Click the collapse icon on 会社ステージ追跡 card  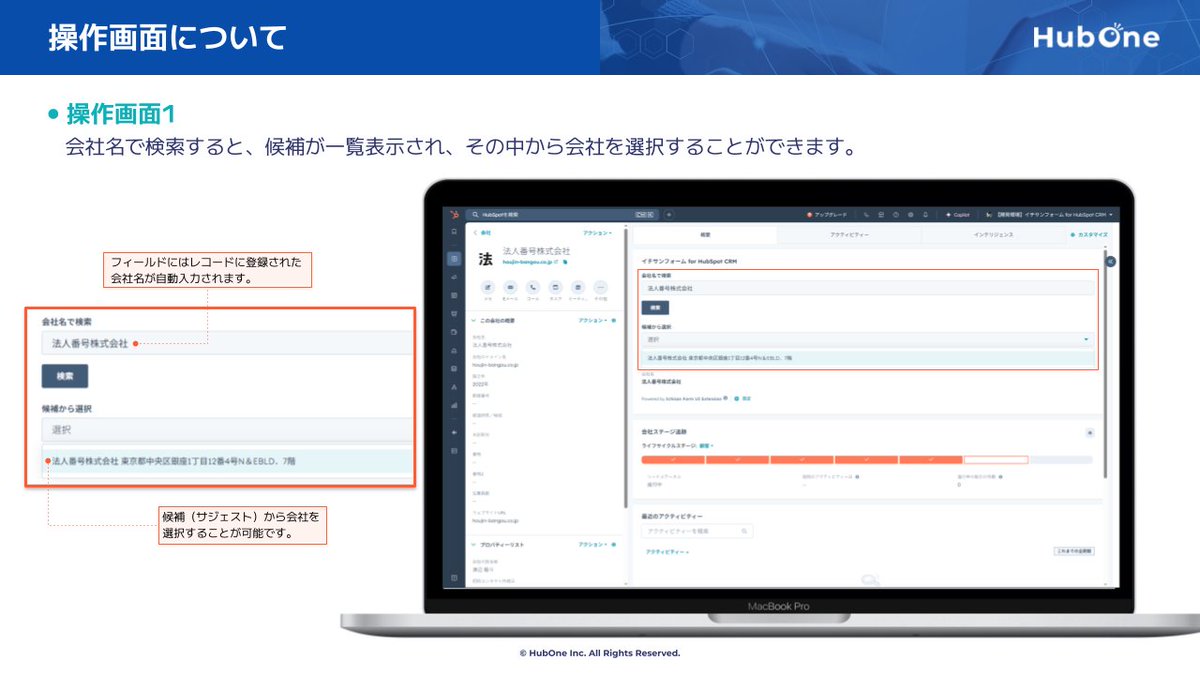(1090, 432)
